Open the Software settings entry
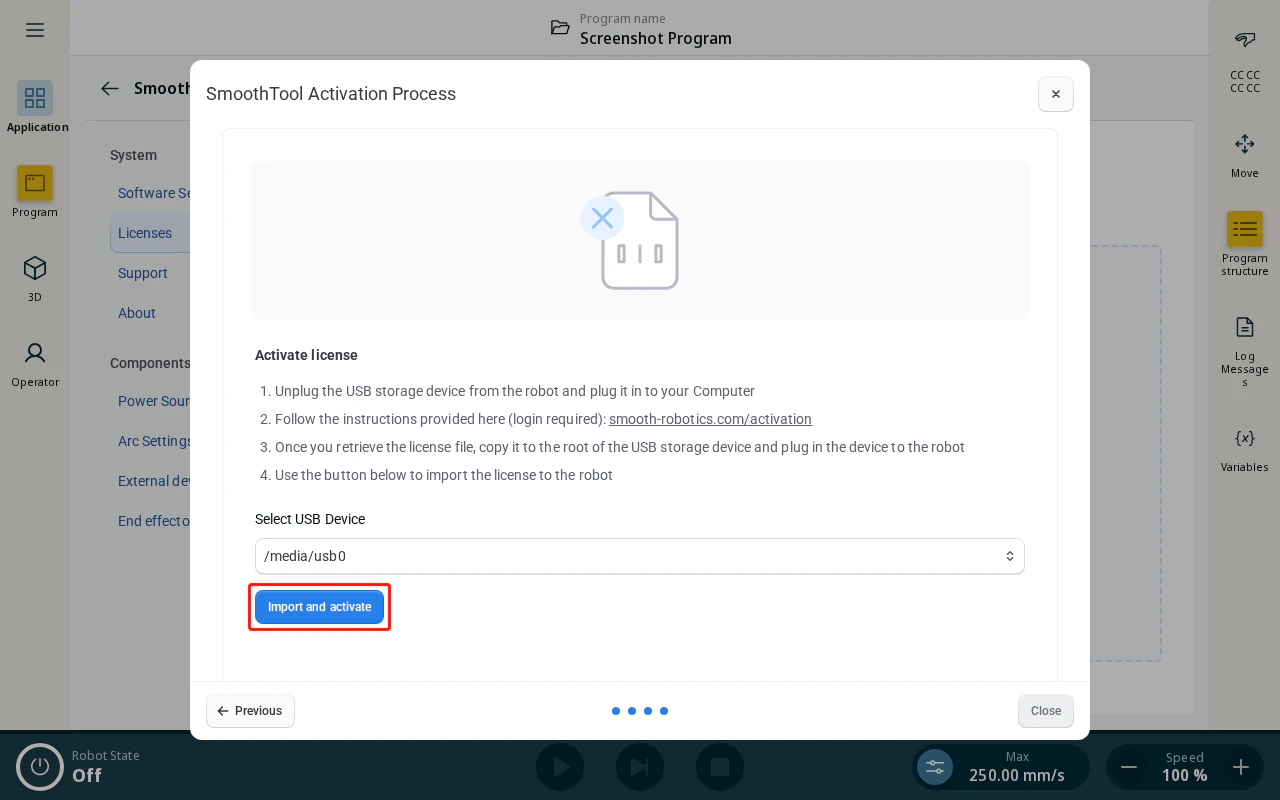This screenshot has height=800, width=1280. (x=154, y=193)
